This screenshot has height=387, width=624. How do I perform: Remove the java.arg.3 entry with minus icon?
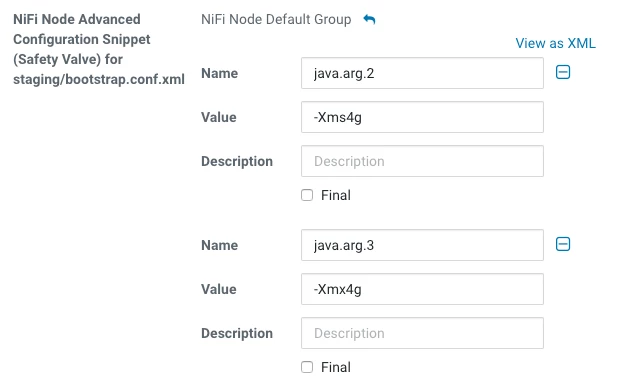(563, 244)
